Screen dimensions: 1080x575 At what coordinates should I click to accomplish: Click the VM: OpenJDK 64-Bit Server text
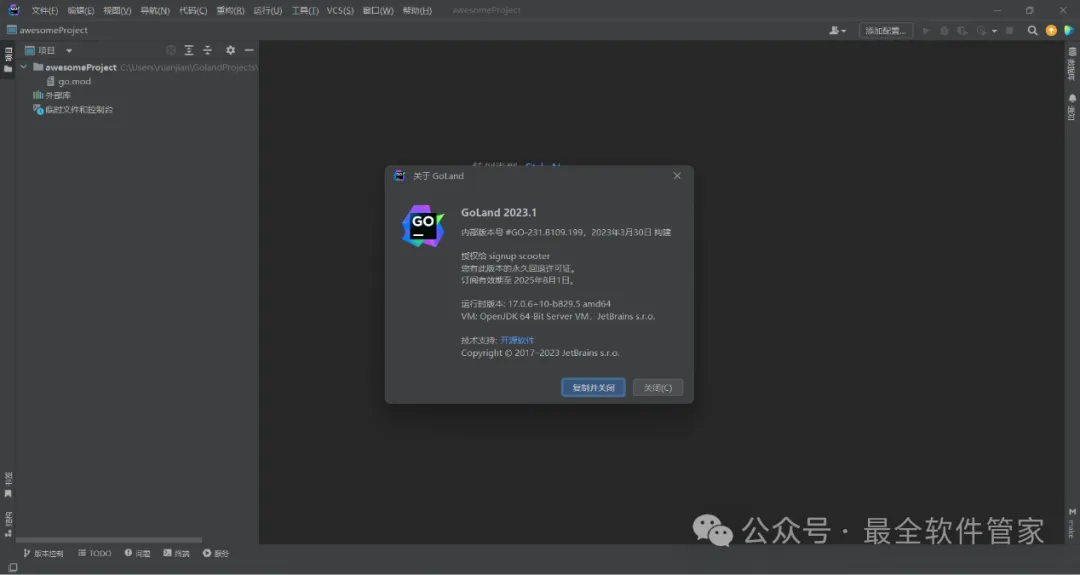(x=558, y=317)
